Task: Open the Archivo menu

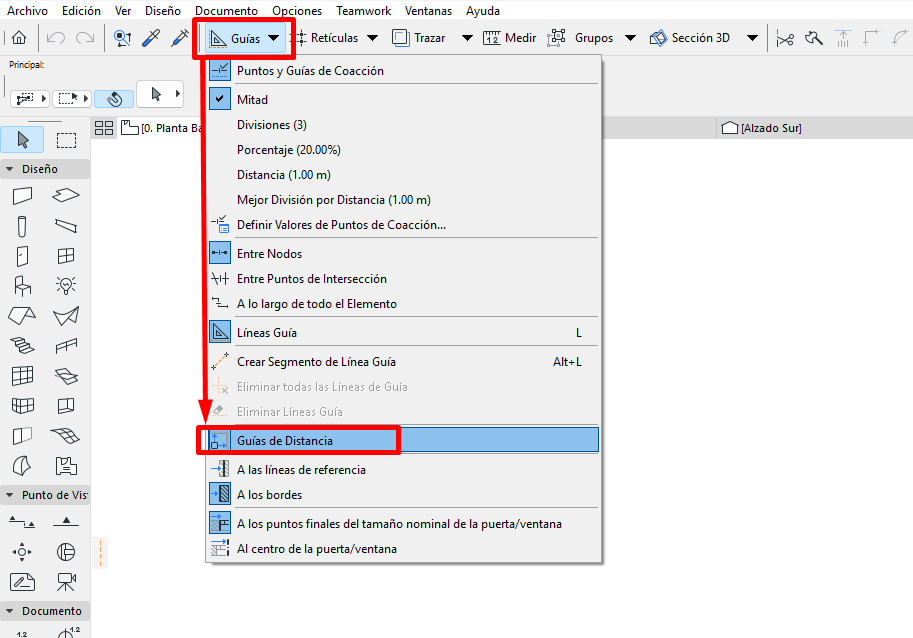Action: [x=27, y=10]
